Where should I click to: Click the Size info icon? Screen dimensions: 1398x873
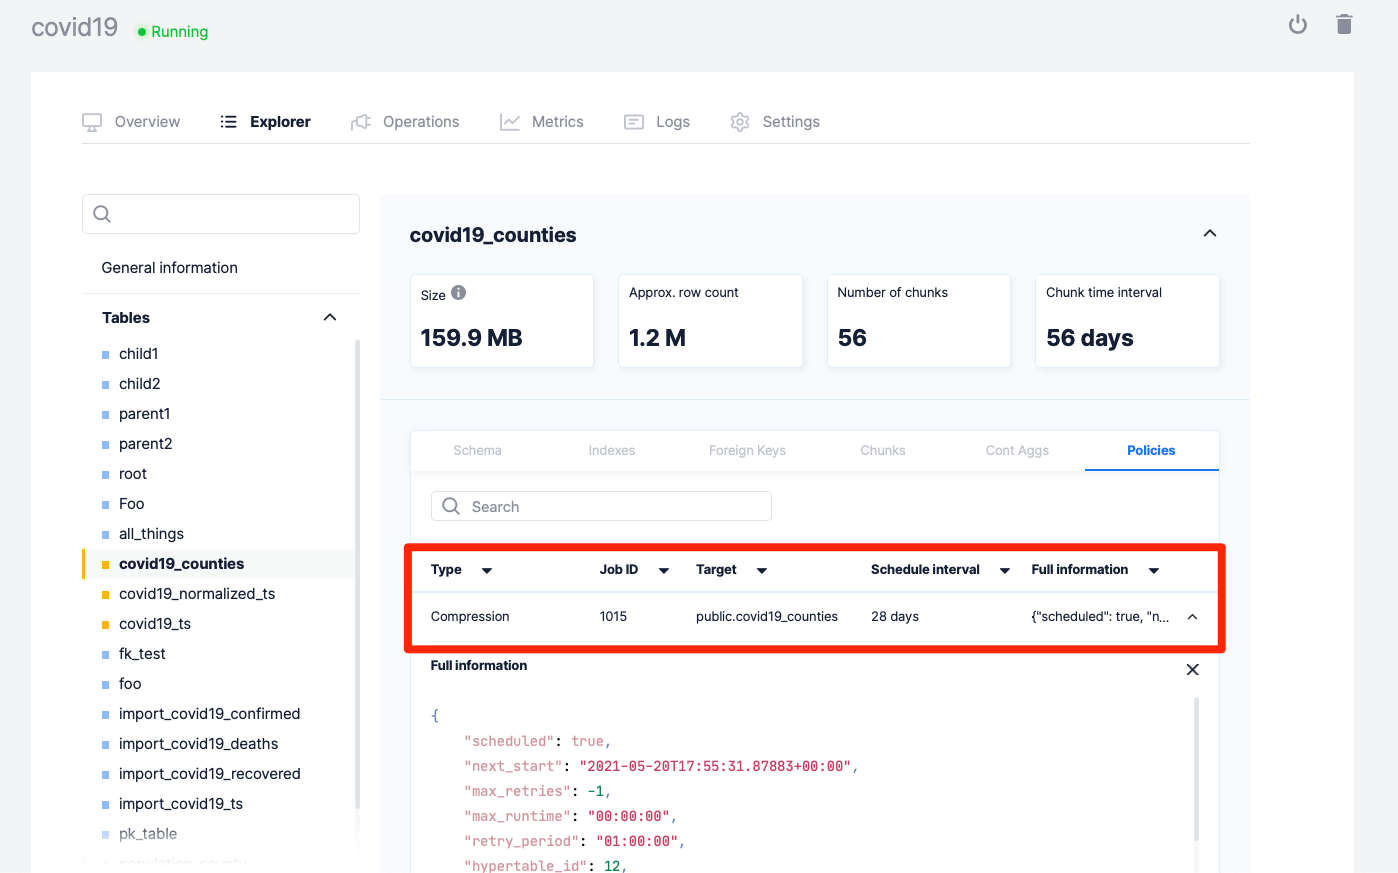pos(458,293)
